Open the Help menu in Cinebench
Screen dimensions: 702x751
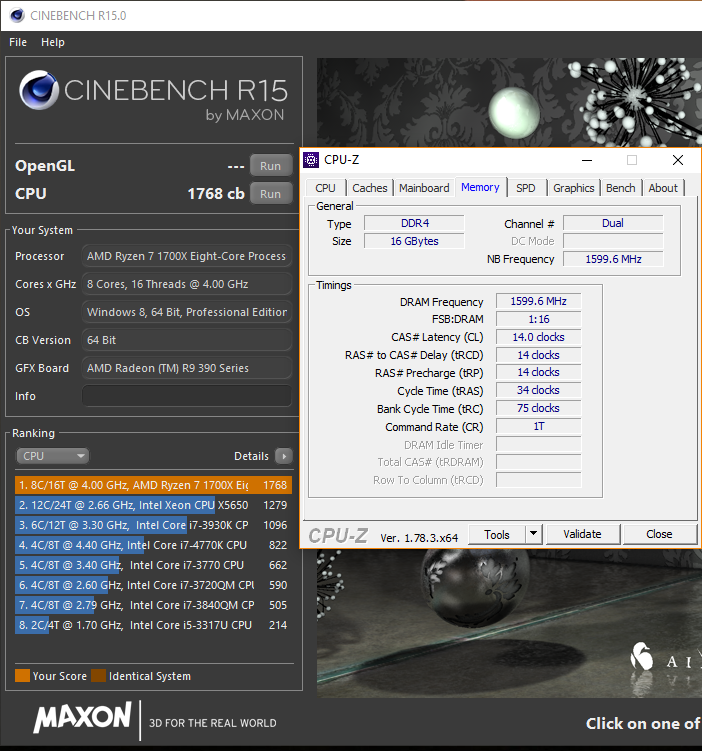[53, 42]
